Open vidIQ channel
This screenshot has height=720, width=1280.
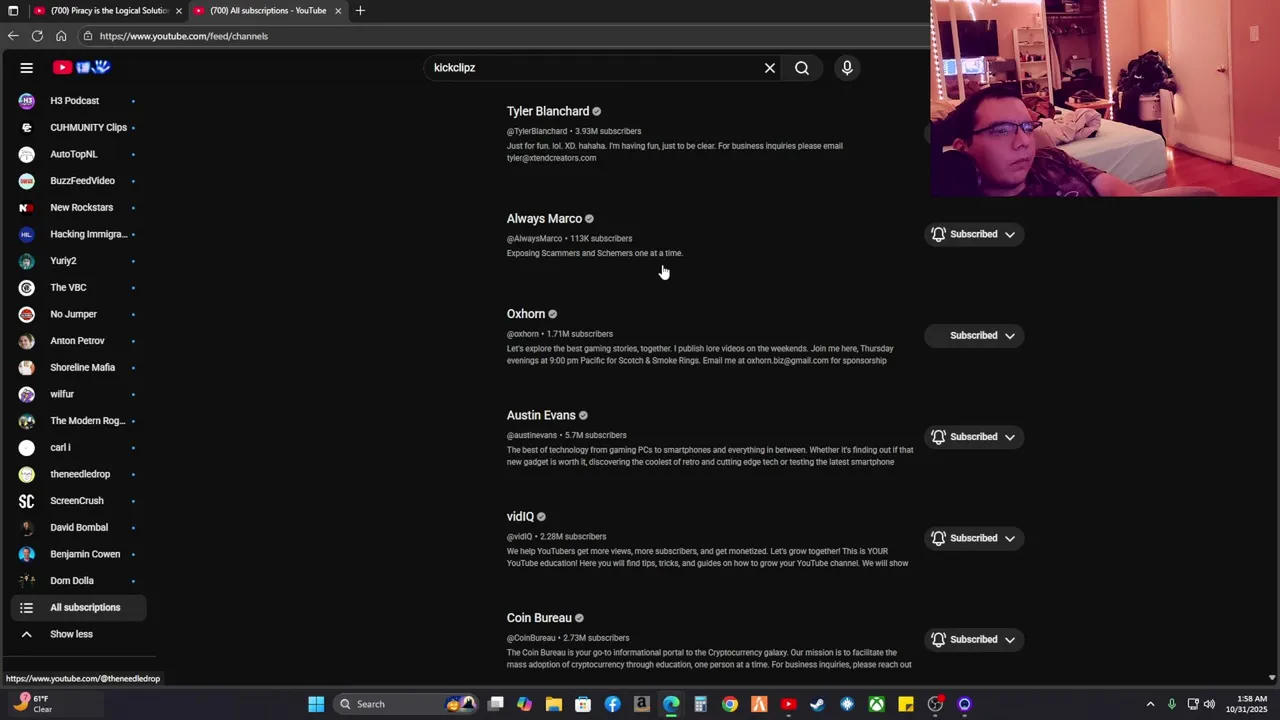(x=520, y=517)
